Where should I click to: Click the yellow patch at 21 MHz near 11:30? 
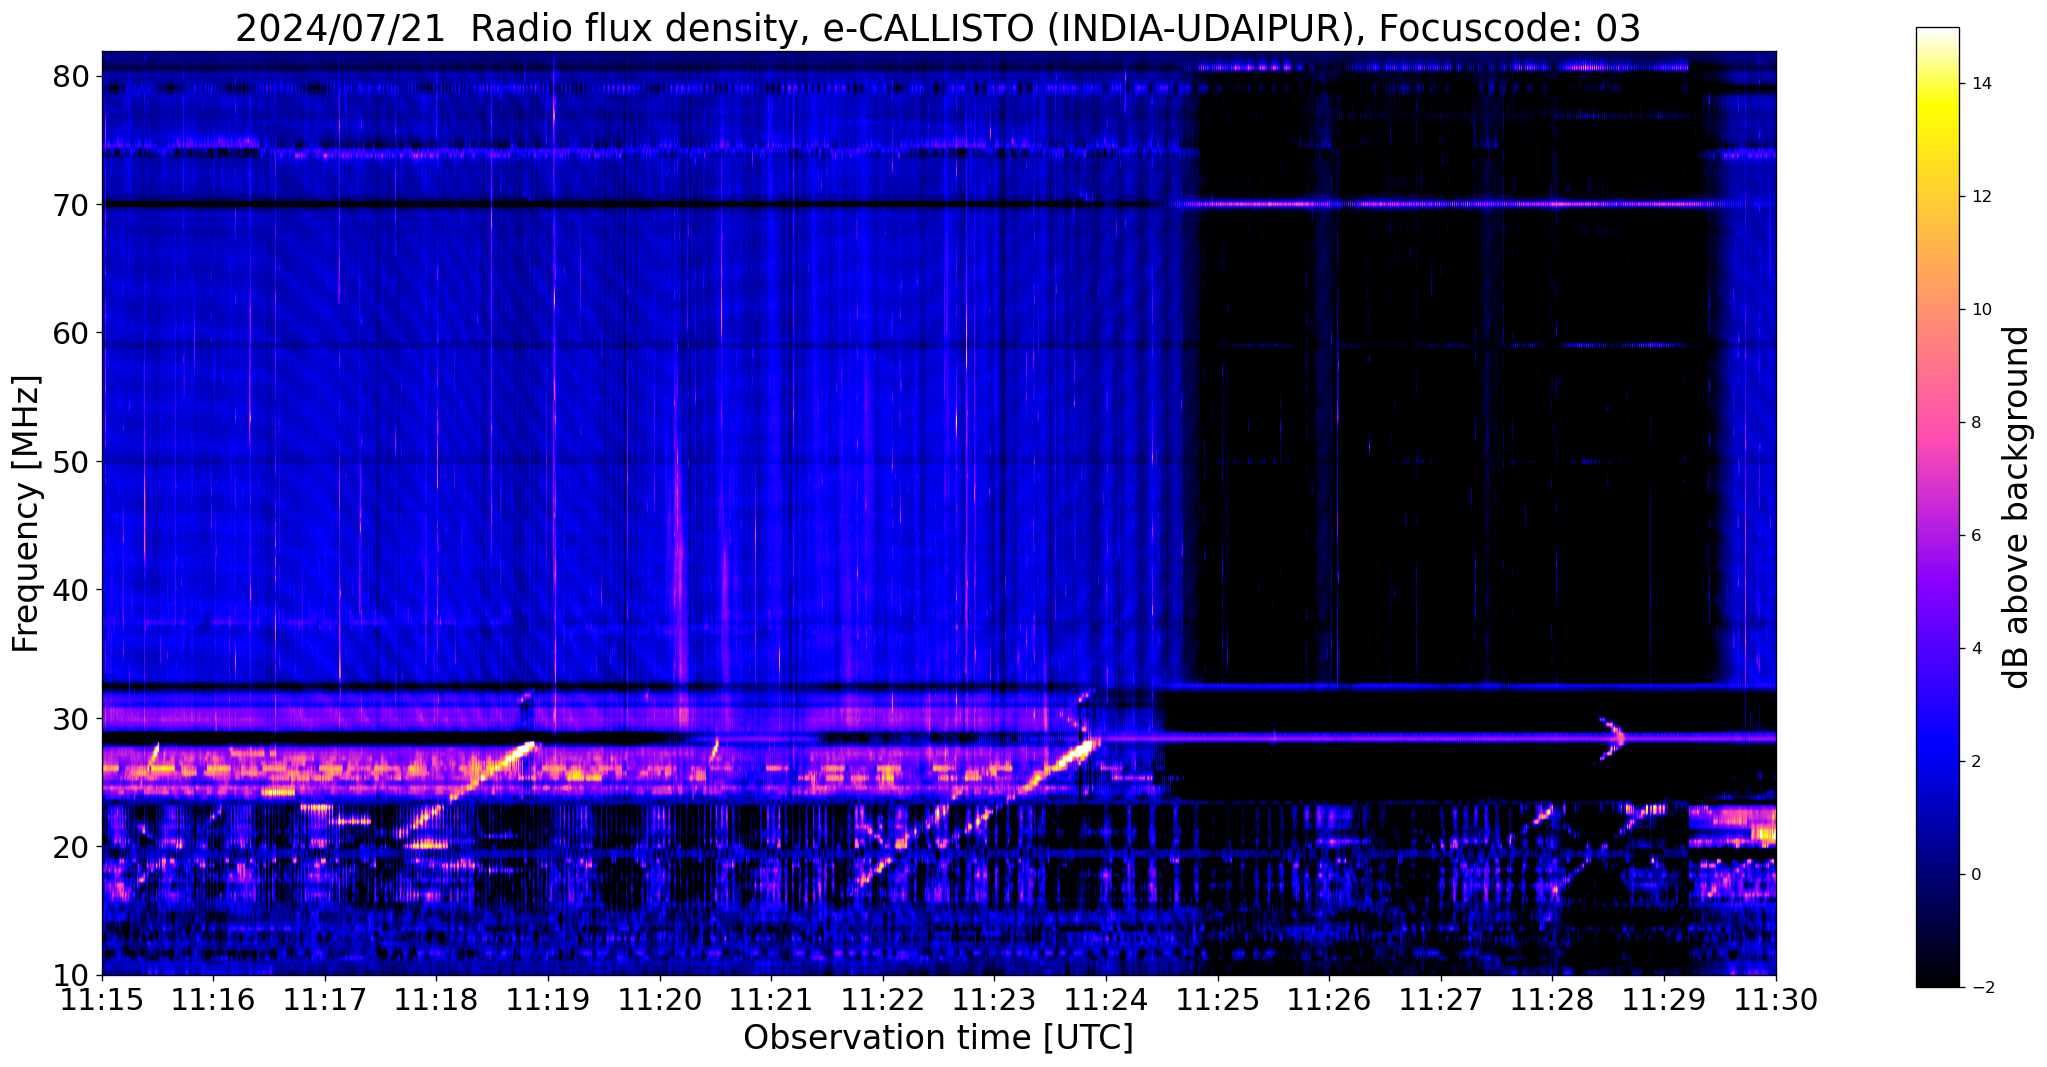(1763, 832)
